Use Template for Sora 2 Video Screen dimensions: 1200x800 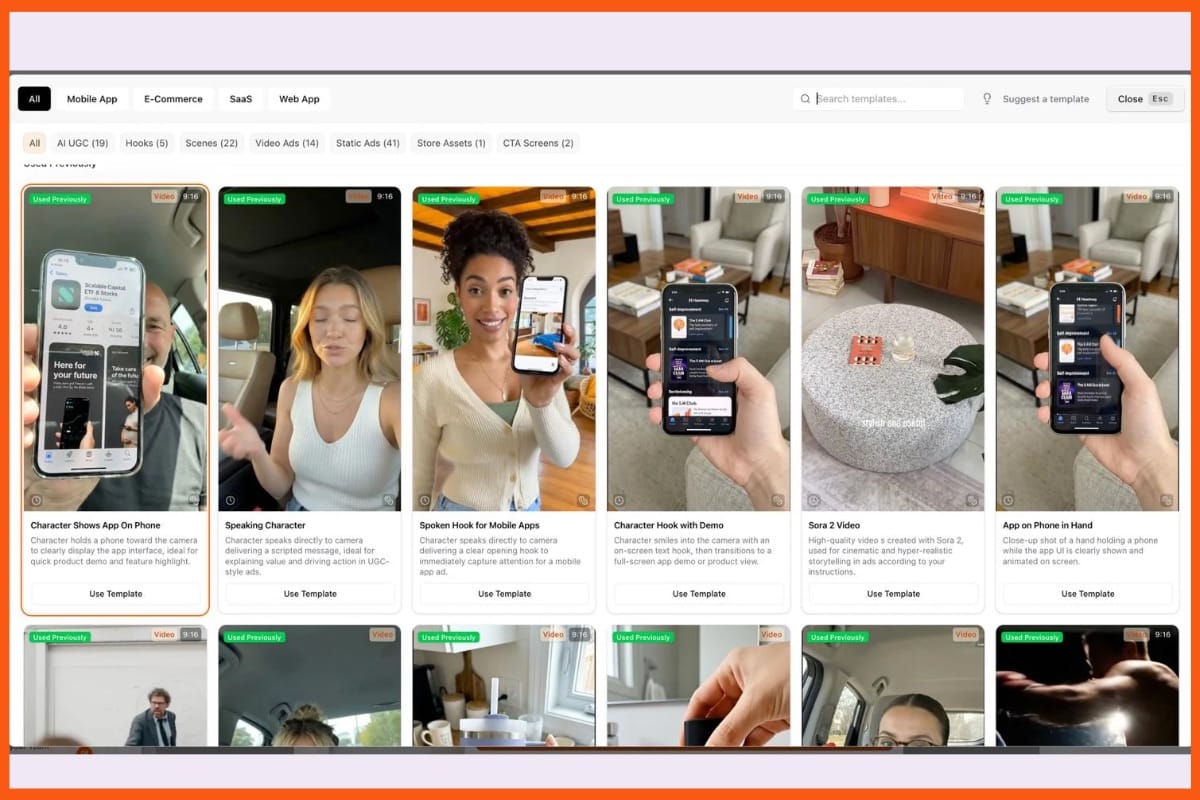tap(893, 594)
